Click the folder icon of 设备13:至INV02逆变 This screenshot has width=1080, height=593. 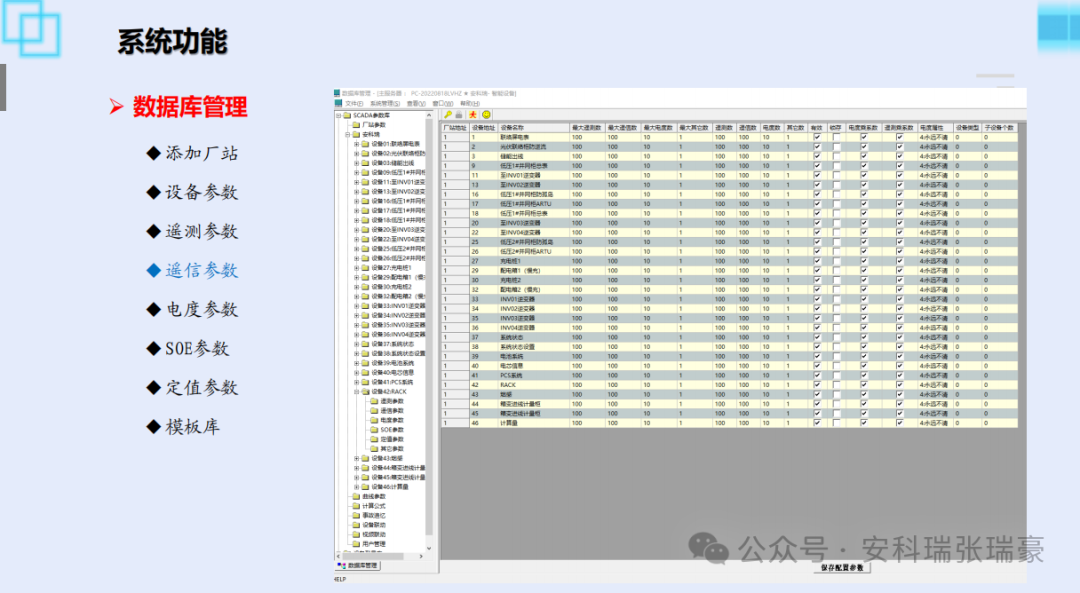click(366, 191)
